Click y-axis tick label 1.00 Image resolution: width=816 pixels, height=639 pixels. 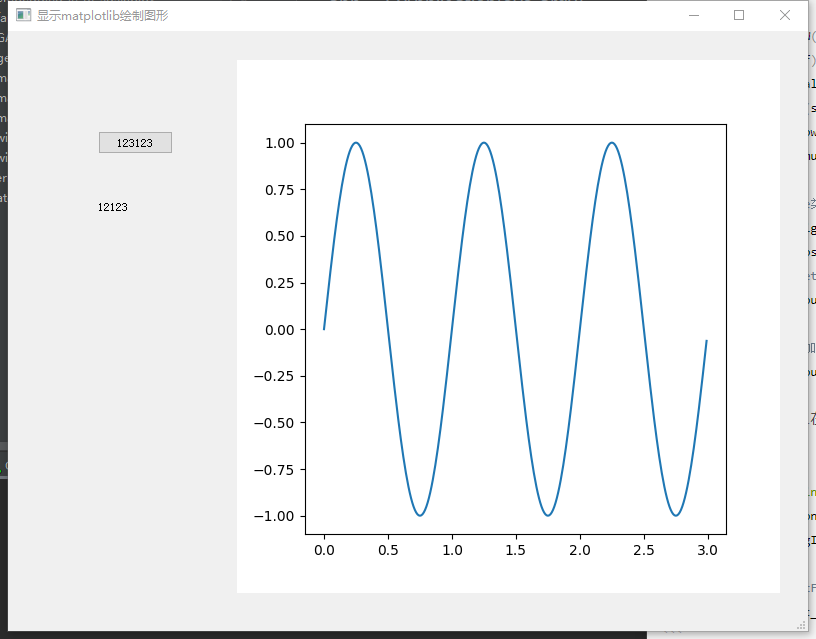point(279,143)
